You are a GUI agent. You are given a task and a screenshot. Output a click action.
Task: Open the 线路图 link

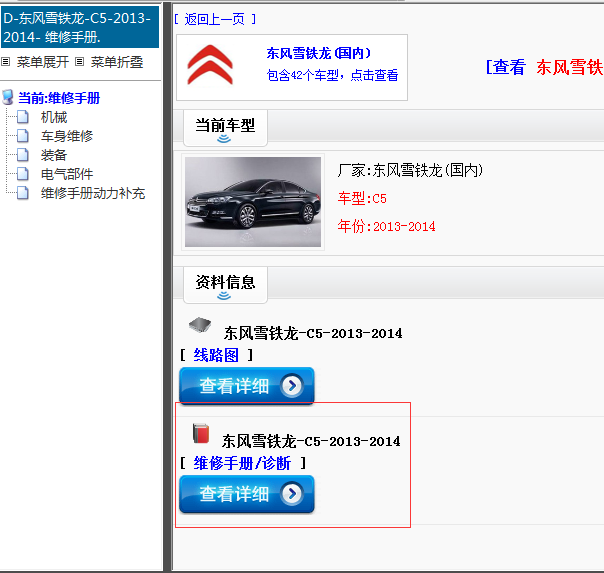click(x=216, y=355)
